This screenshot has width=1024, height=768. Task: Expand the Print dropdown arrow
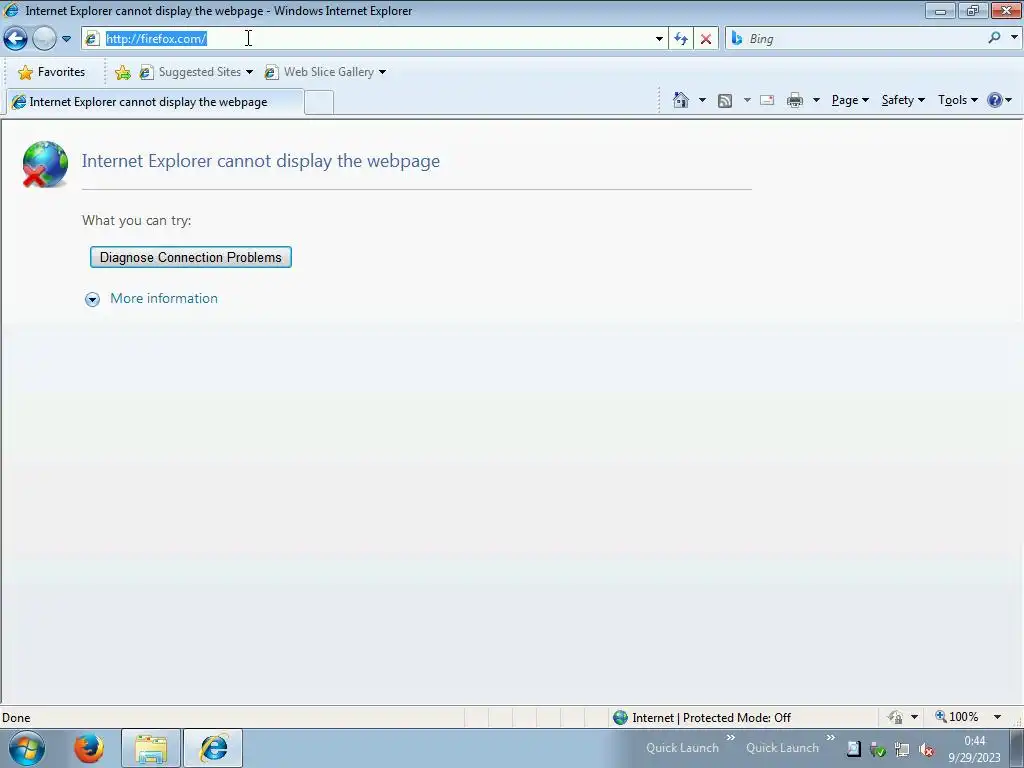(x=816, y=100)
